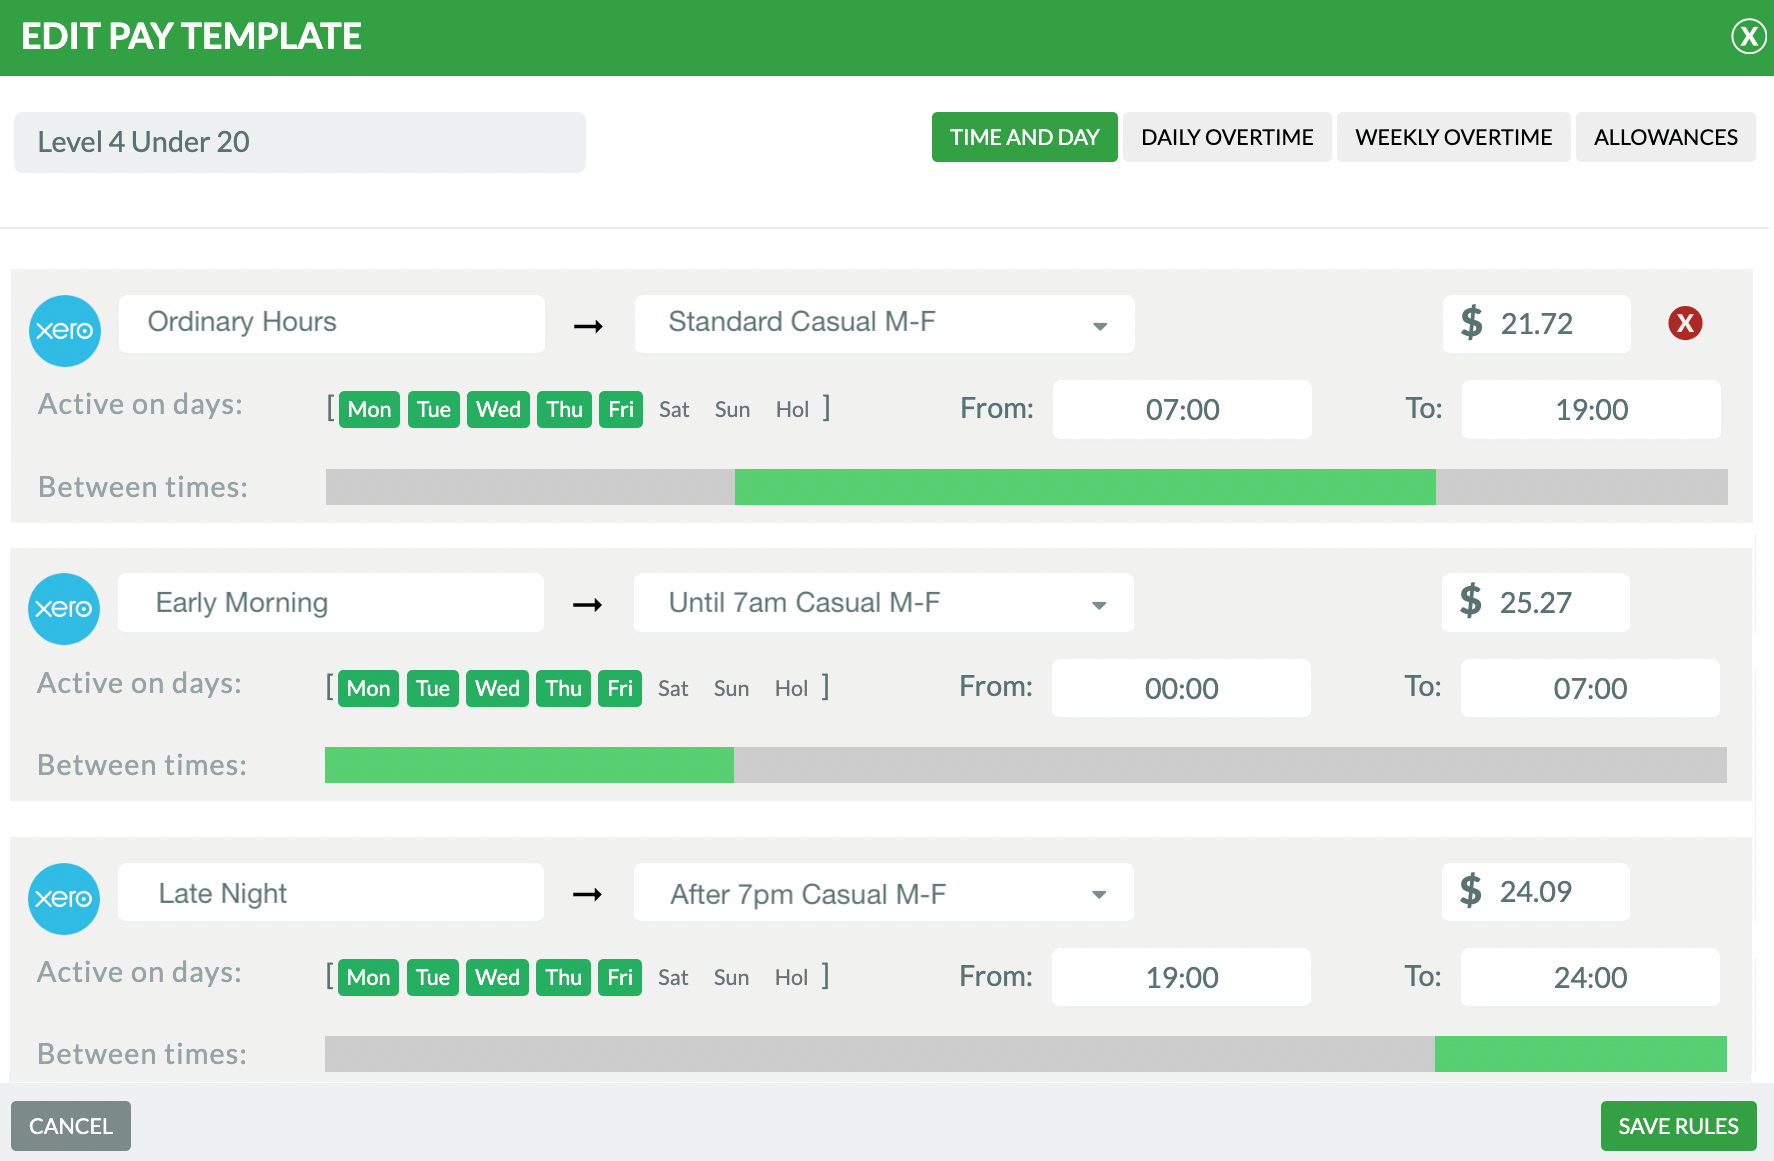This screenshot has height=1161, width=1774.
Task: Click the dollar sign for Early Morning rate
Action: tap(1471, 602)
